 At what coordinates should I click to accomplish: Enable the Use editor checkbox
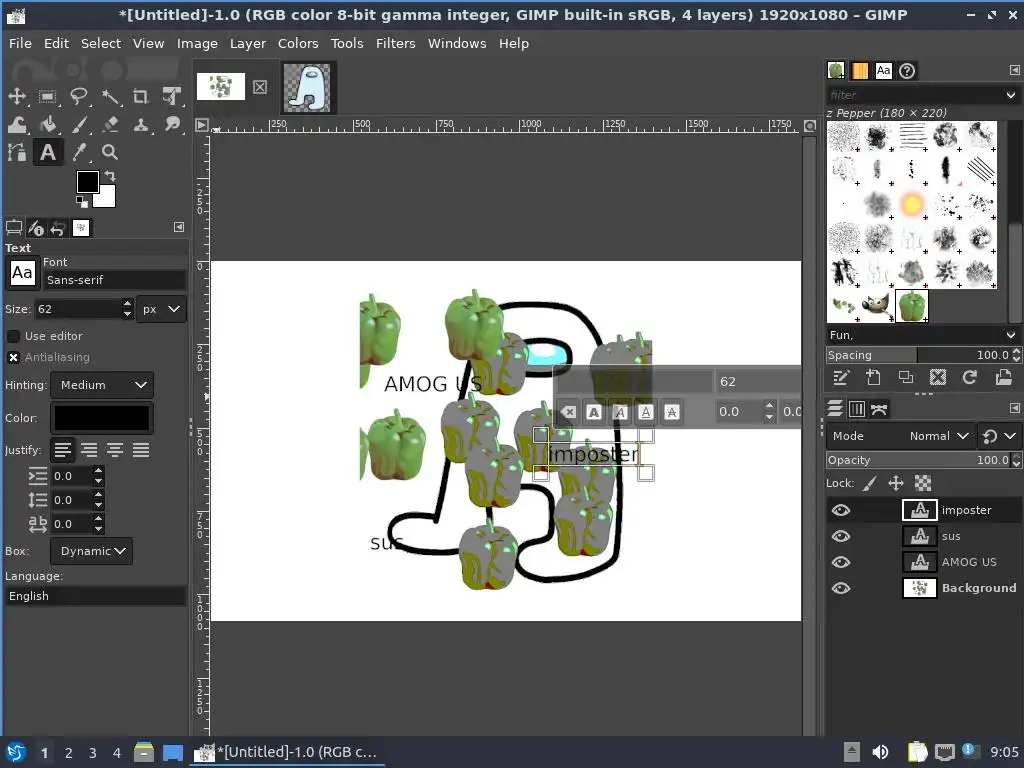pyautogui.click(x=13, y=336)
